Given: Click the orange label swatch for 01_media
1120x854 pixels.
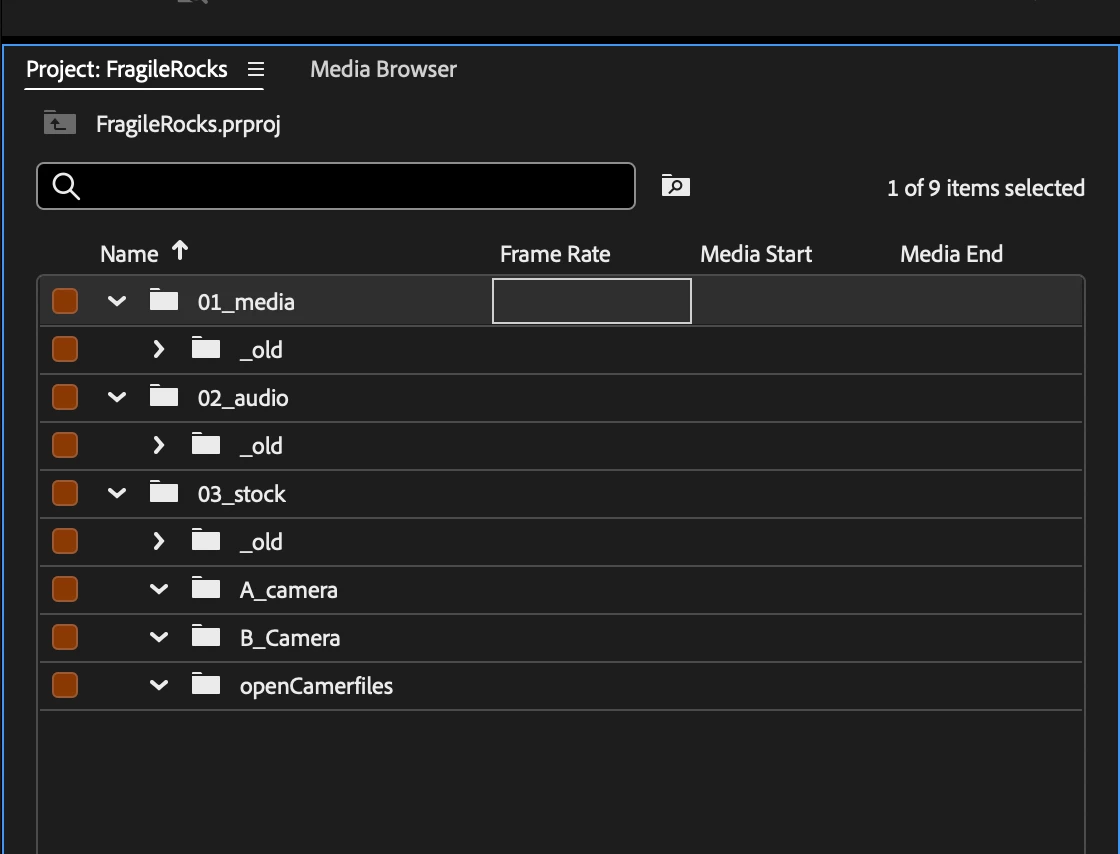Looking at the screenshot, I should pyautogui.click(x=65, y=301).
